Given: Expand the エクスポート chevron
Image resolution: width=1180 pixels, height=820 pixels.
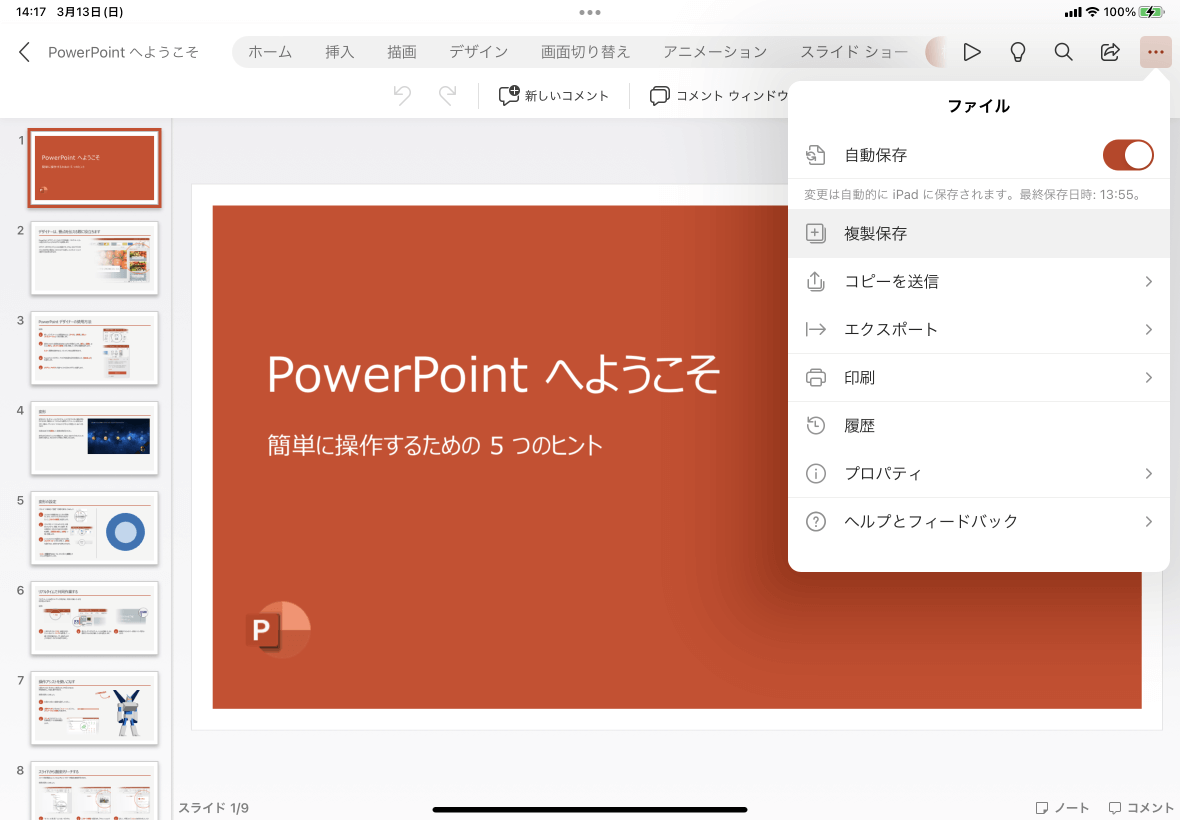Looking at the screenshot, I should [x=1148, y=330].
